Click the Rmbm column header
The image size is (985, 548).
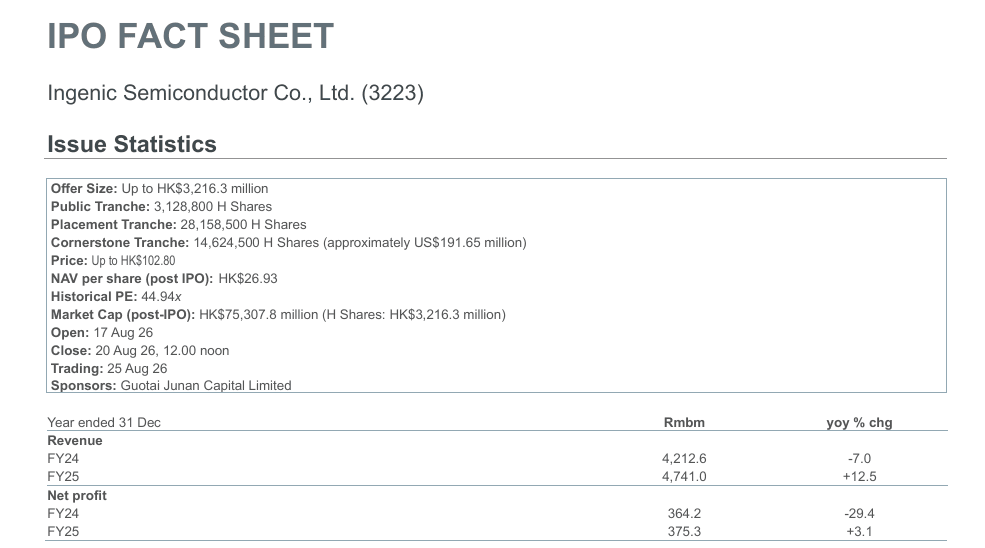click(x=684, y=422)
